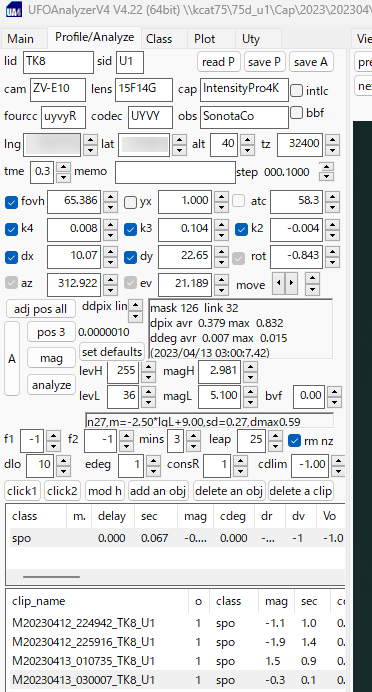Click the lid input field
Image resolution: width=372 pixels, height=692 pixels.
tap(59, 62)
